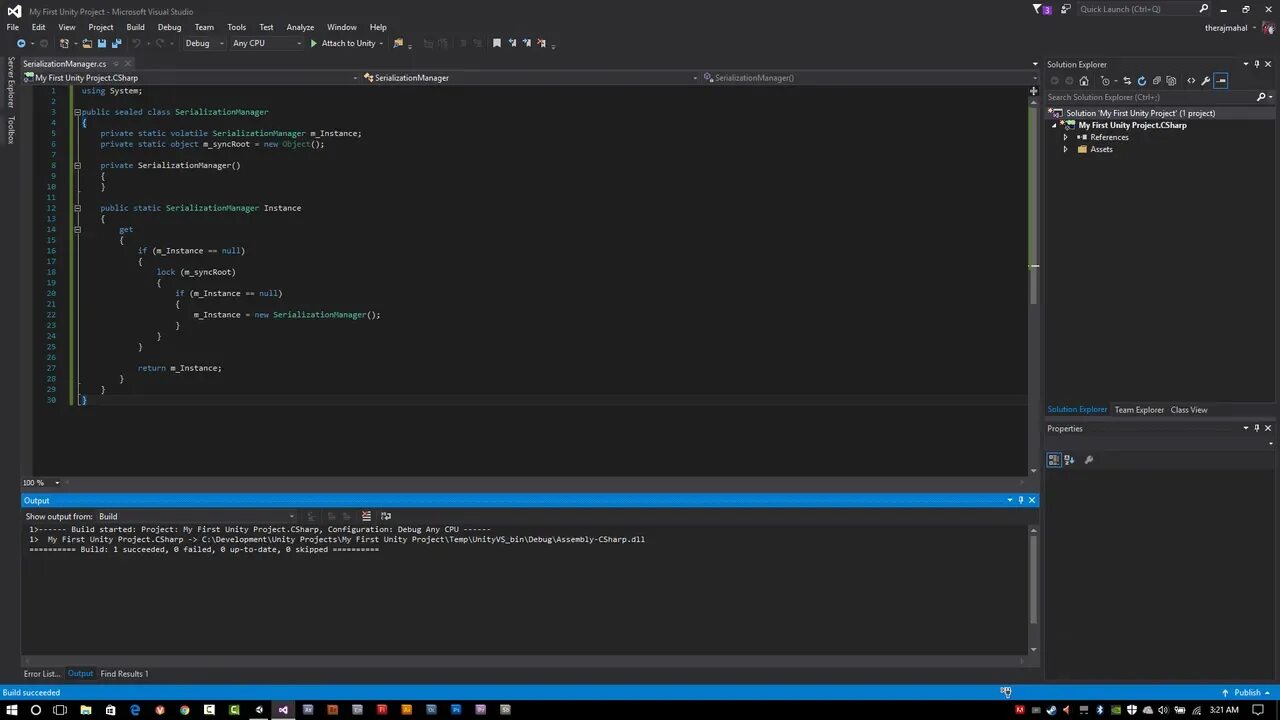Viewport: 1280px width, 720px height.
Task: Click the Edge browser taskbar icon
Action: click(135, 710)
